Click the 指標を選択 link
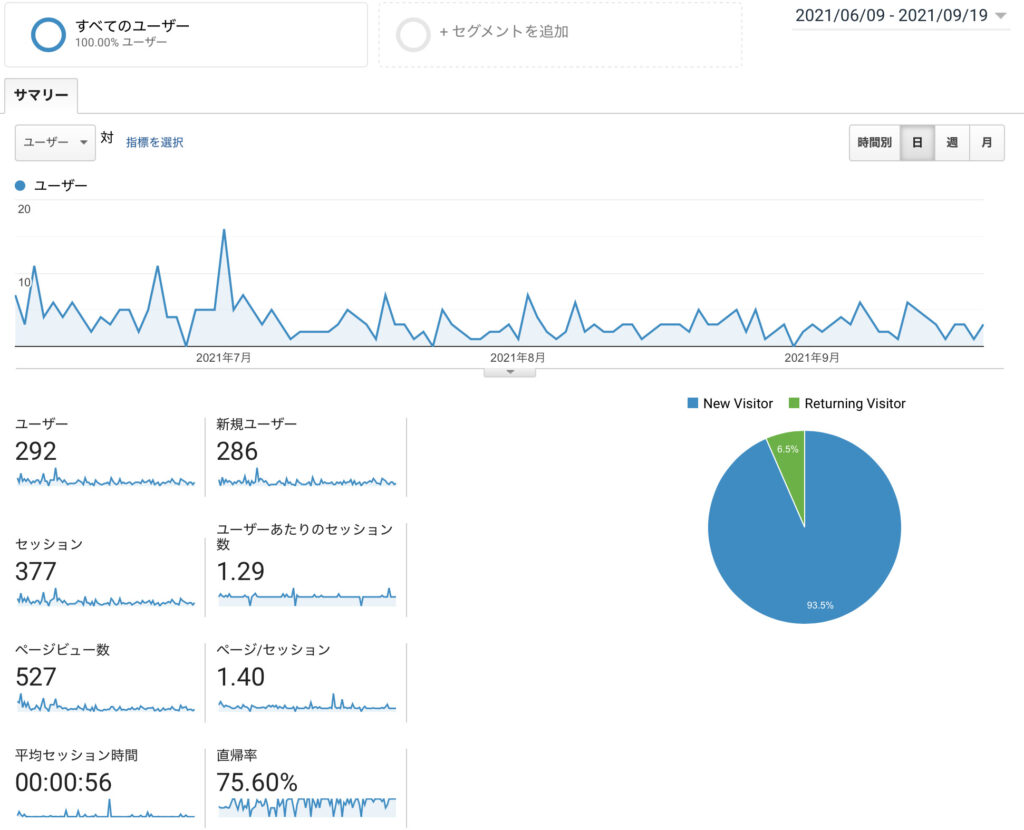1024x830 pixels. (155, 142)
